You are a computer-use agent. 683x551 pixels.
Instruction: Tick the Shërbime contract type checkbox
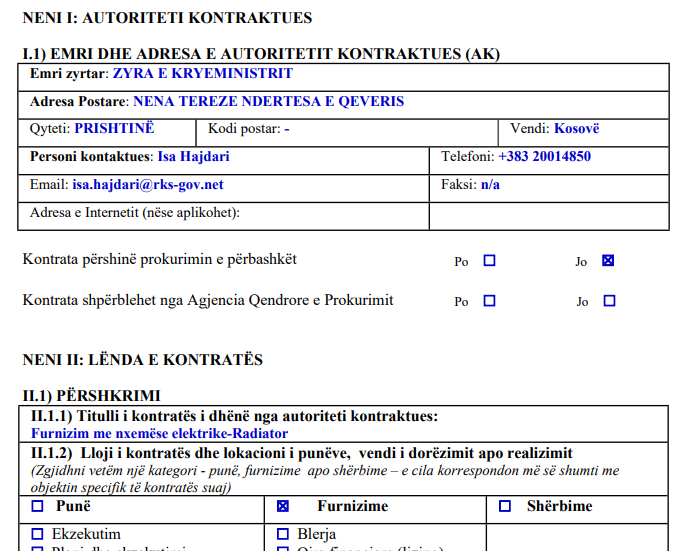[x=505, y=507]
